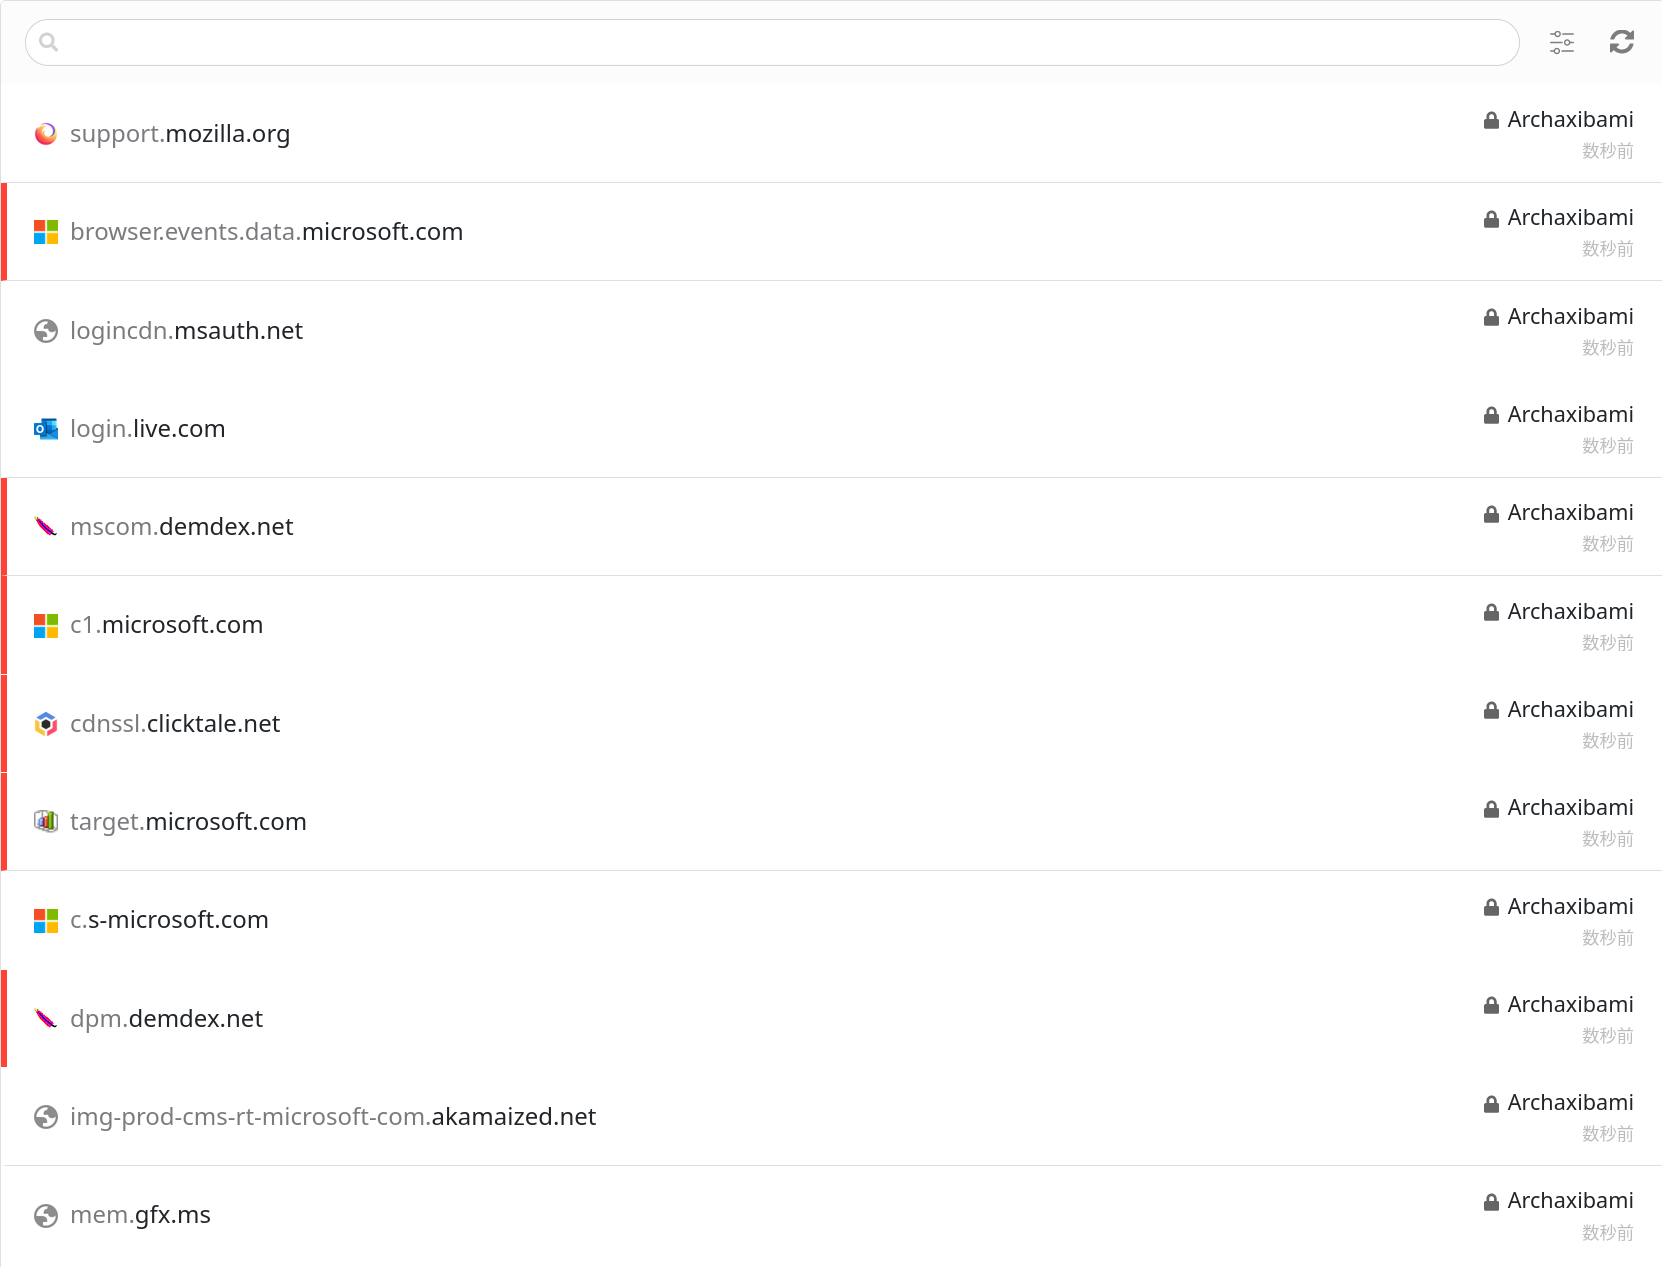Click the favicon beside cdnssl.clicktale.net
The width and height of the screenshot is (1662, 1267).
[x=46, y=724]
